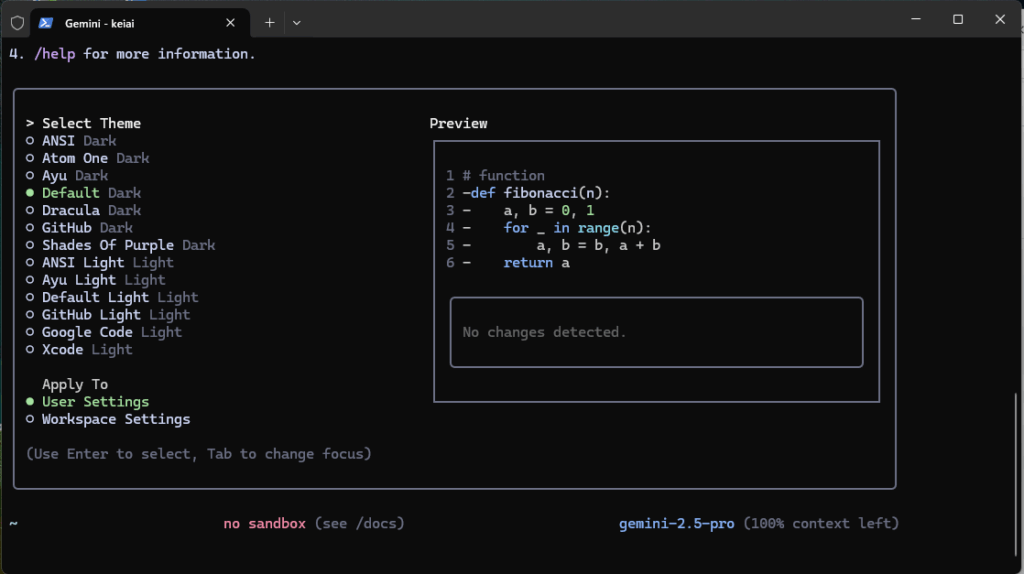This screenshot has width=1024, height=574.
Task: Click the a, b = b, a + b line
Action: click(598, 246)
